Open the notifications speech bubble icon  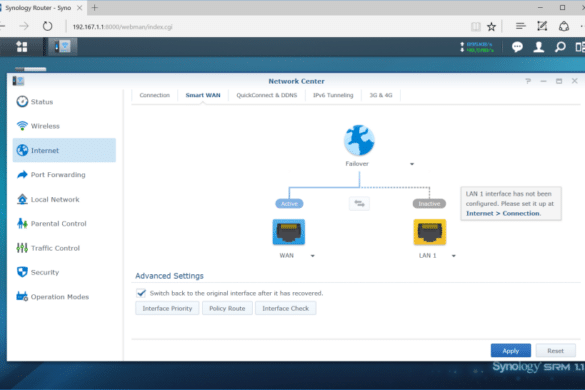click(x=517, y=47)
